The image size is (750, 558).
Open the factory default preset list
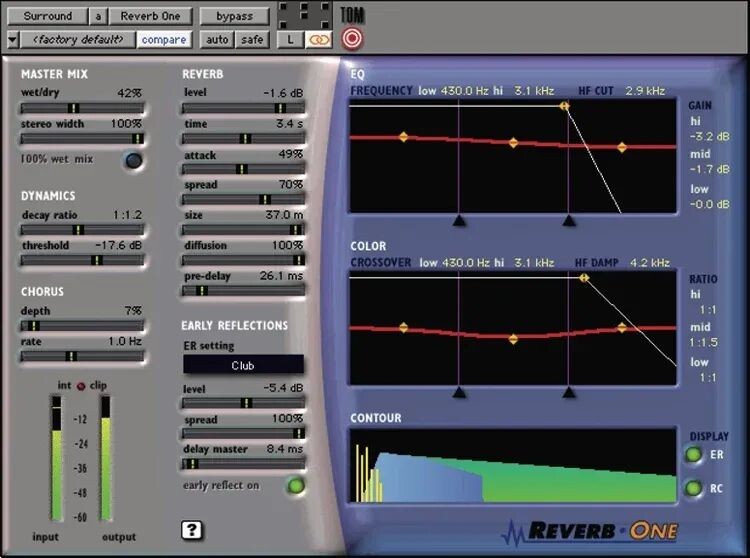[x=79, y=40]
